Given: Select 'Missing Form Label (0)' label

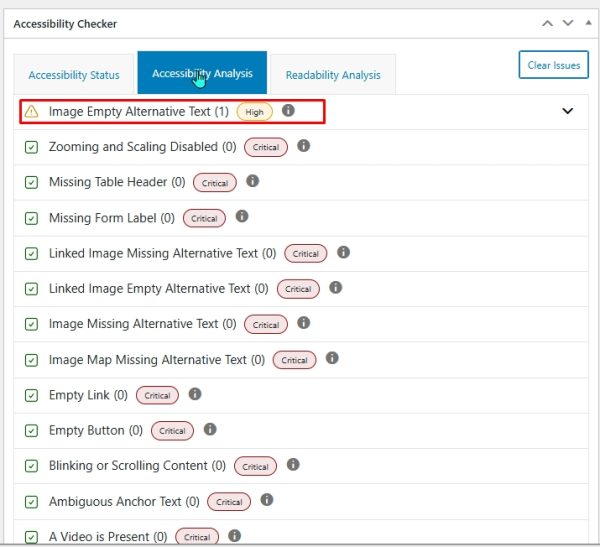Looking at the screenshot, I should tap(112, 218).
